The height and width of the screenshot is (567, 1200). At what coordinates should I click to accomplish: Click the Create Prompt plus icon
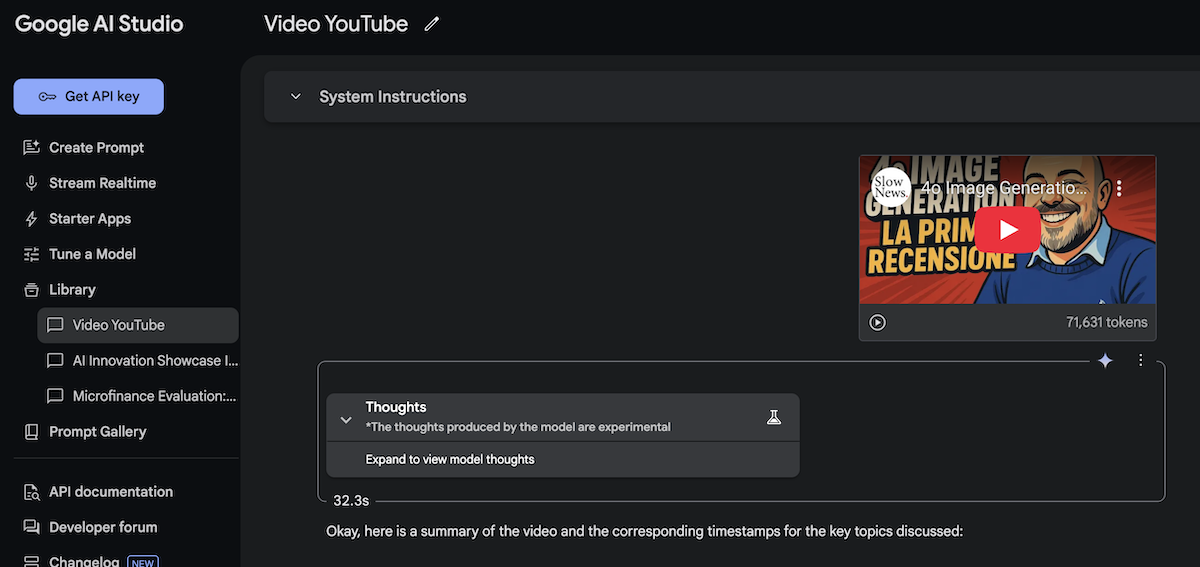pyautogui.click(x=32, y=148)
